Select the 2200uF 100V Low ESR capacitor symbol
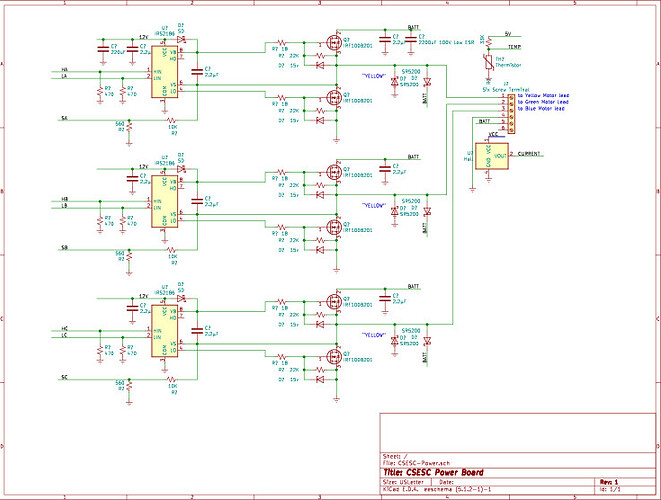661x500 pixels. [411, 39]
